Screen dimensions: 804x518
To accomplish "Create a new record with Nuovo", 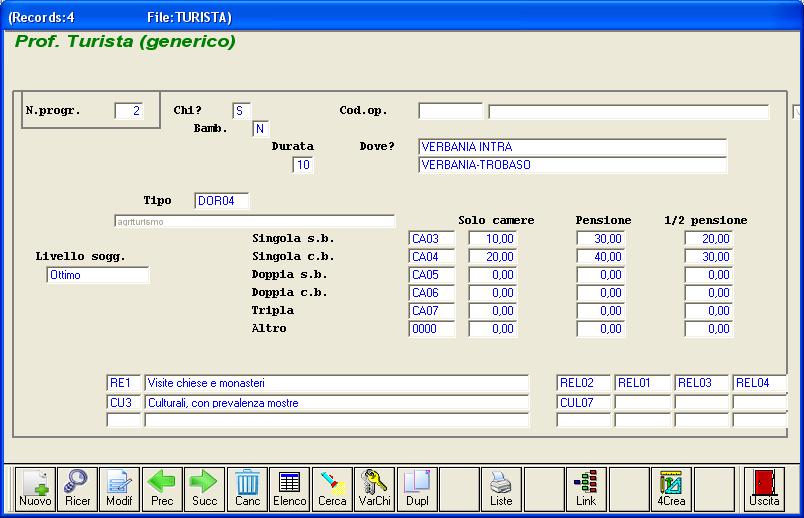I will pyautogui.click(x=35, y=489).
